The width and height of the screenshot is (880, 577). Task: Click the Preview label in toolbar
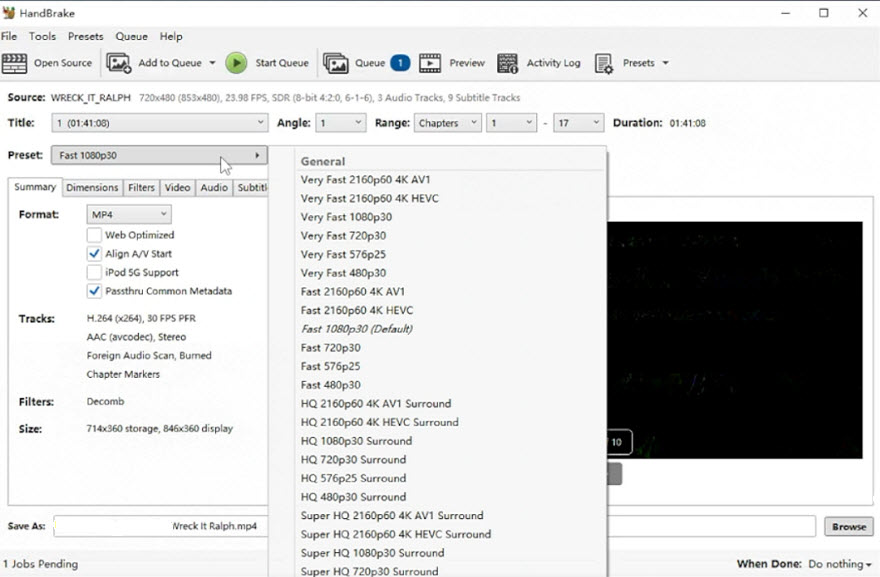point(467,63)
